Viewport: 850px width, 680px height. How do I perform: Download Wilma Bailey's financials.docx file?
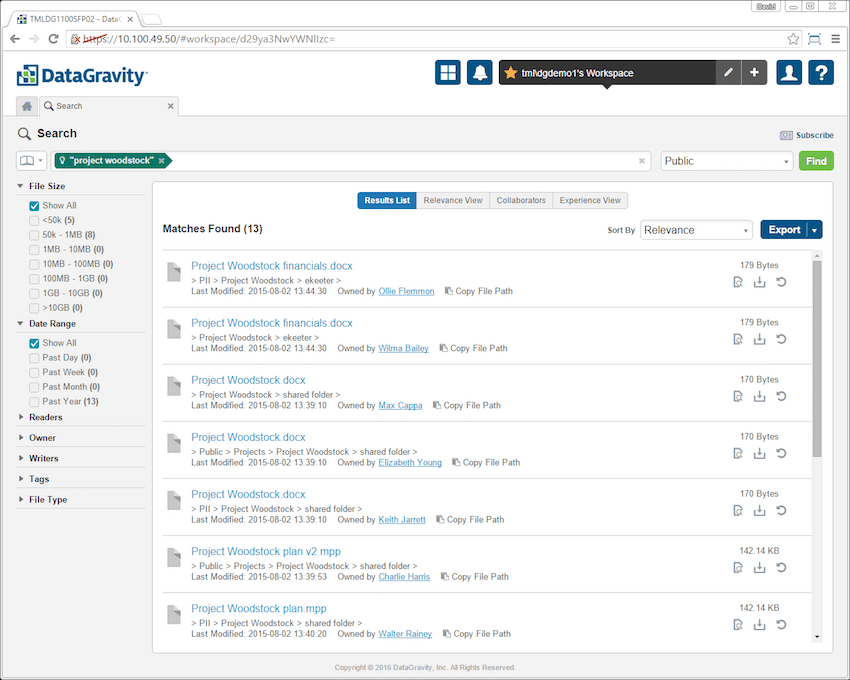[759, 339]
